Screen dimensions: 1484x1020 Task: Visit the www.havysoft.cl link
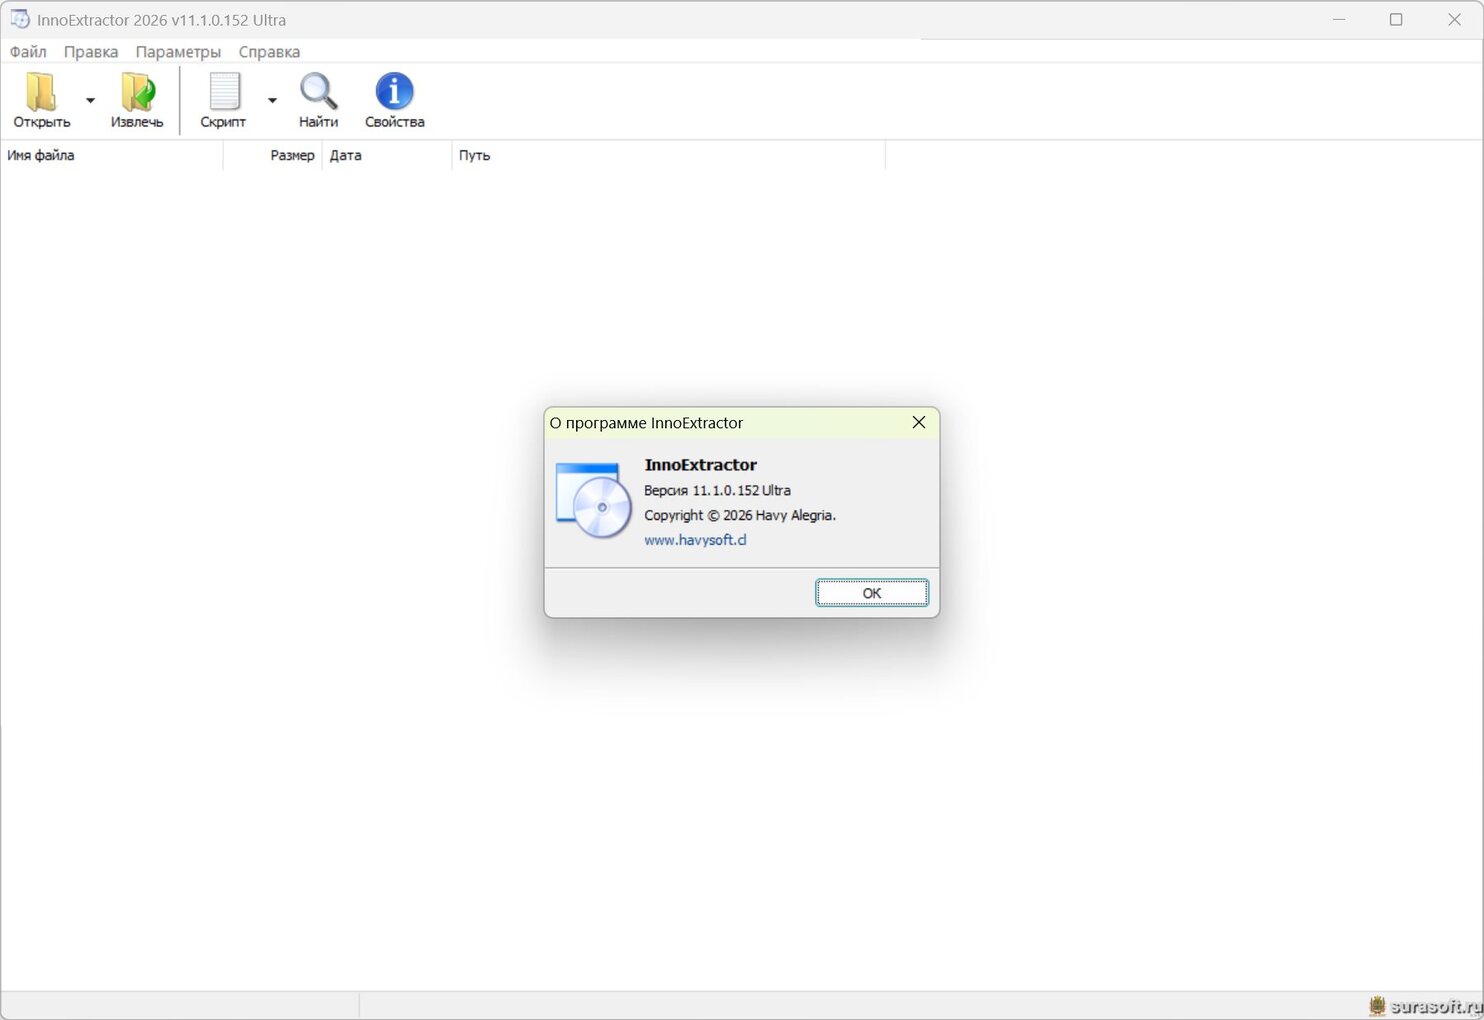point(695,540)
